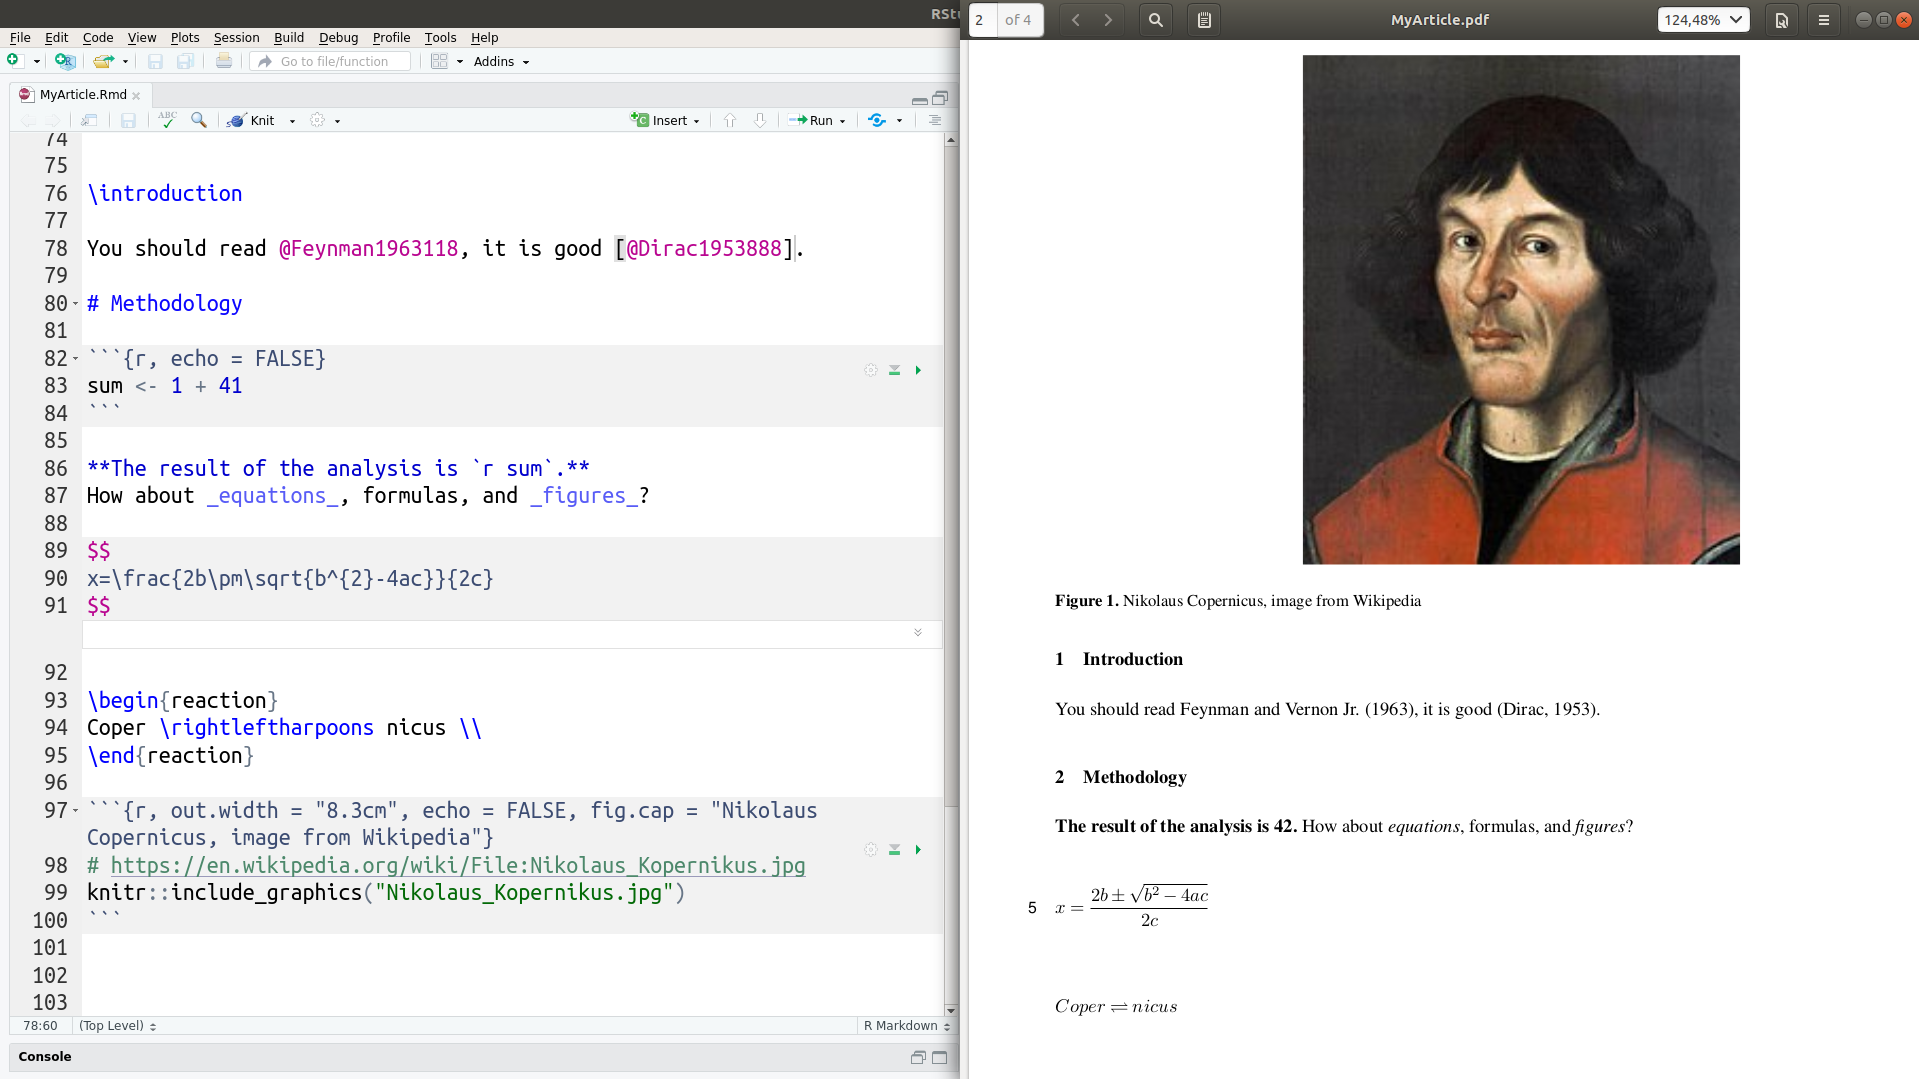Open PDF zoom level dropdown 124,48%

(x=1703, y=20)
